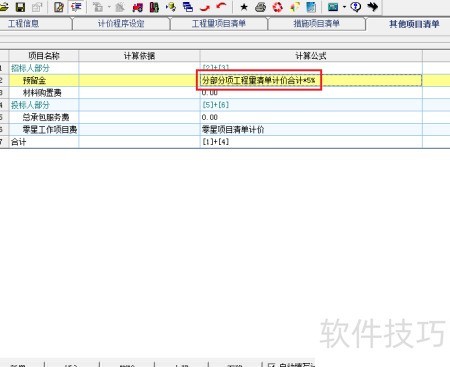Image resolution: width=450 pixels, height=367 pixels.
Task: Click the red curved swoosh icon
Action: coord(205,7)
